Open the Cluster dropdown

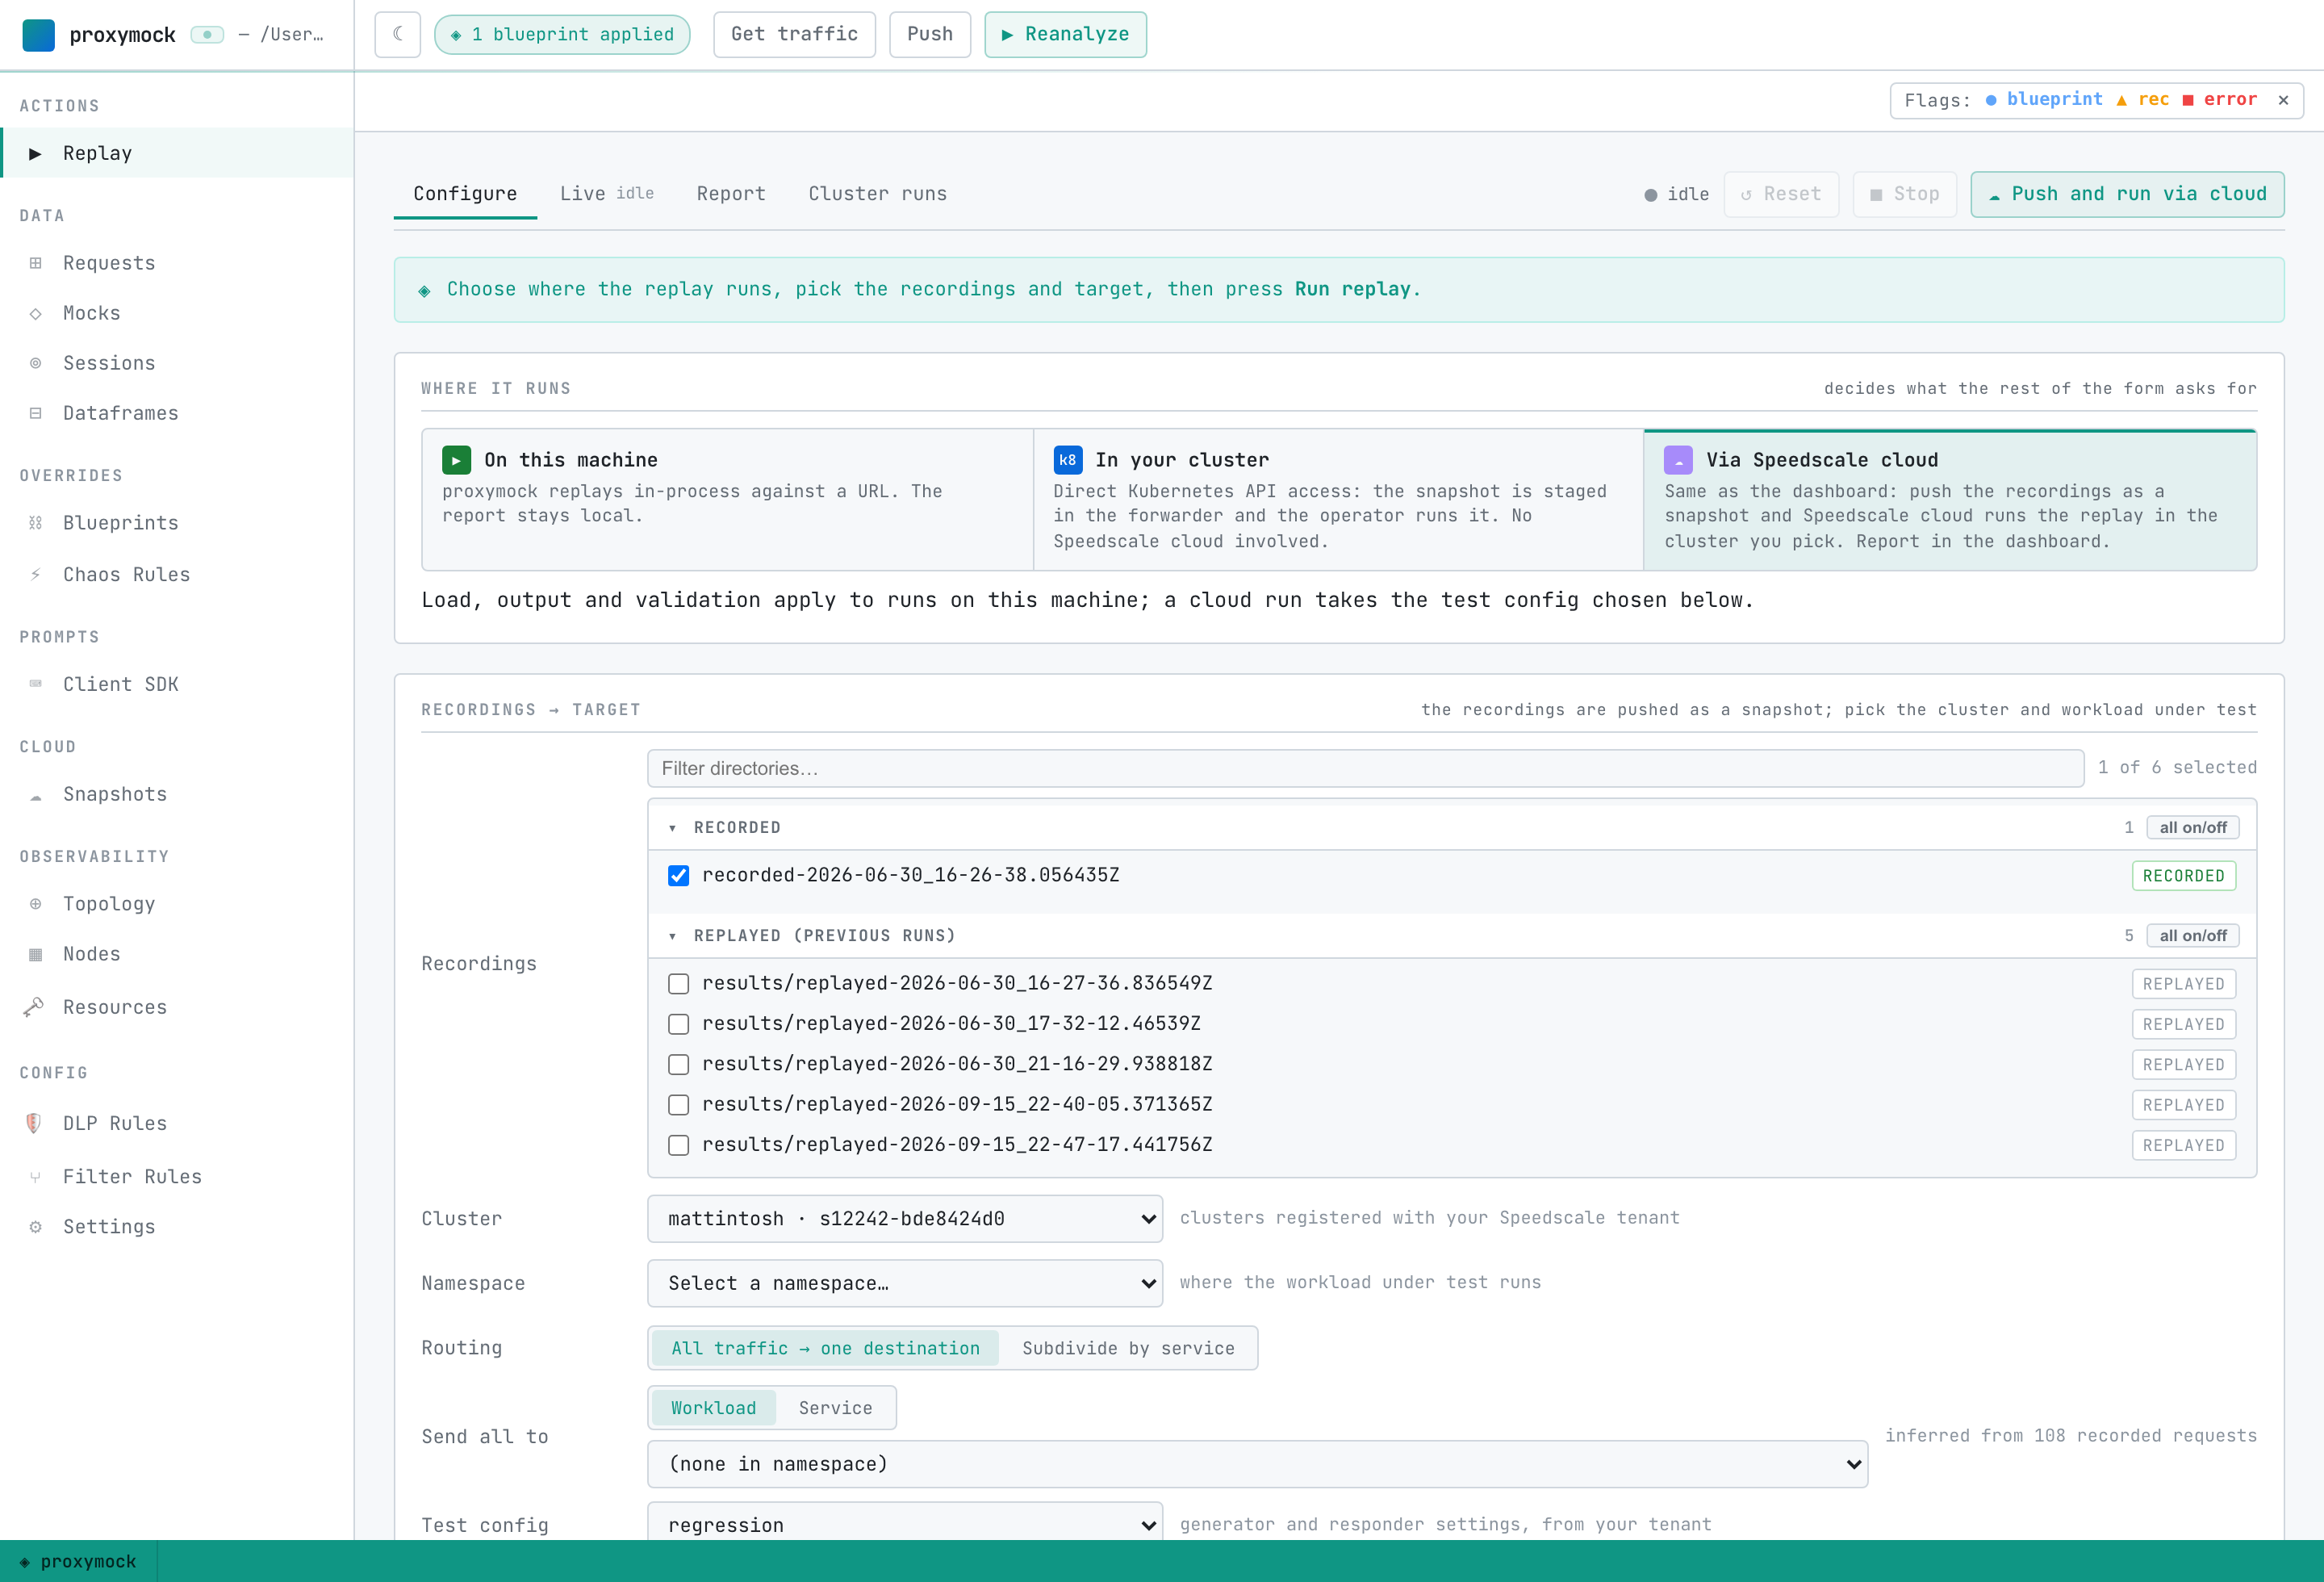coord(905,1219)
